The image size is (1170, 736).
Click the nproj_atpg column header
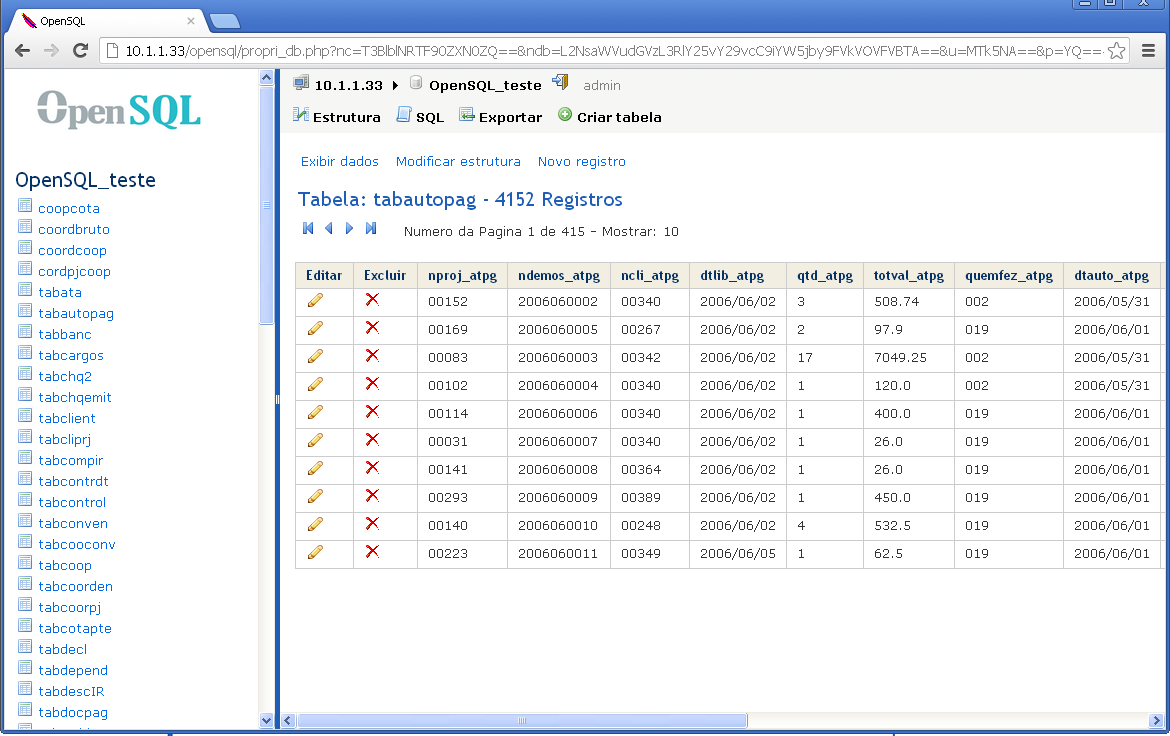click(463, 275)
